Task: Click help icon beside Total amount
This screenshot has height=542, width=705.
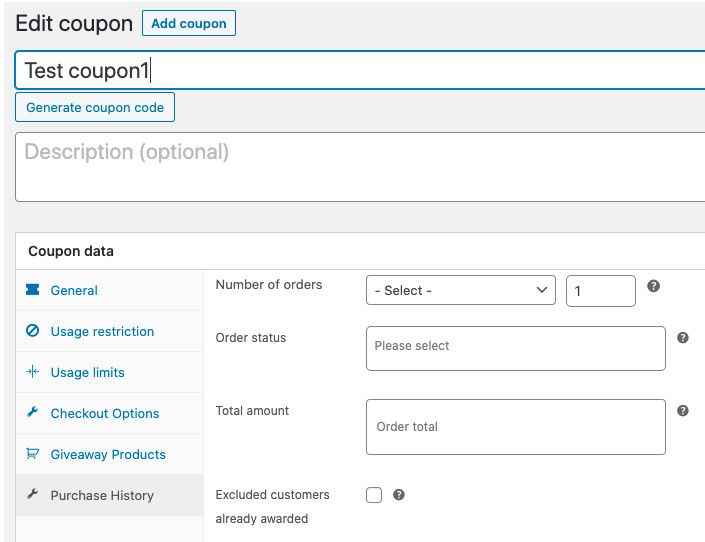Action: coord(683,411)
